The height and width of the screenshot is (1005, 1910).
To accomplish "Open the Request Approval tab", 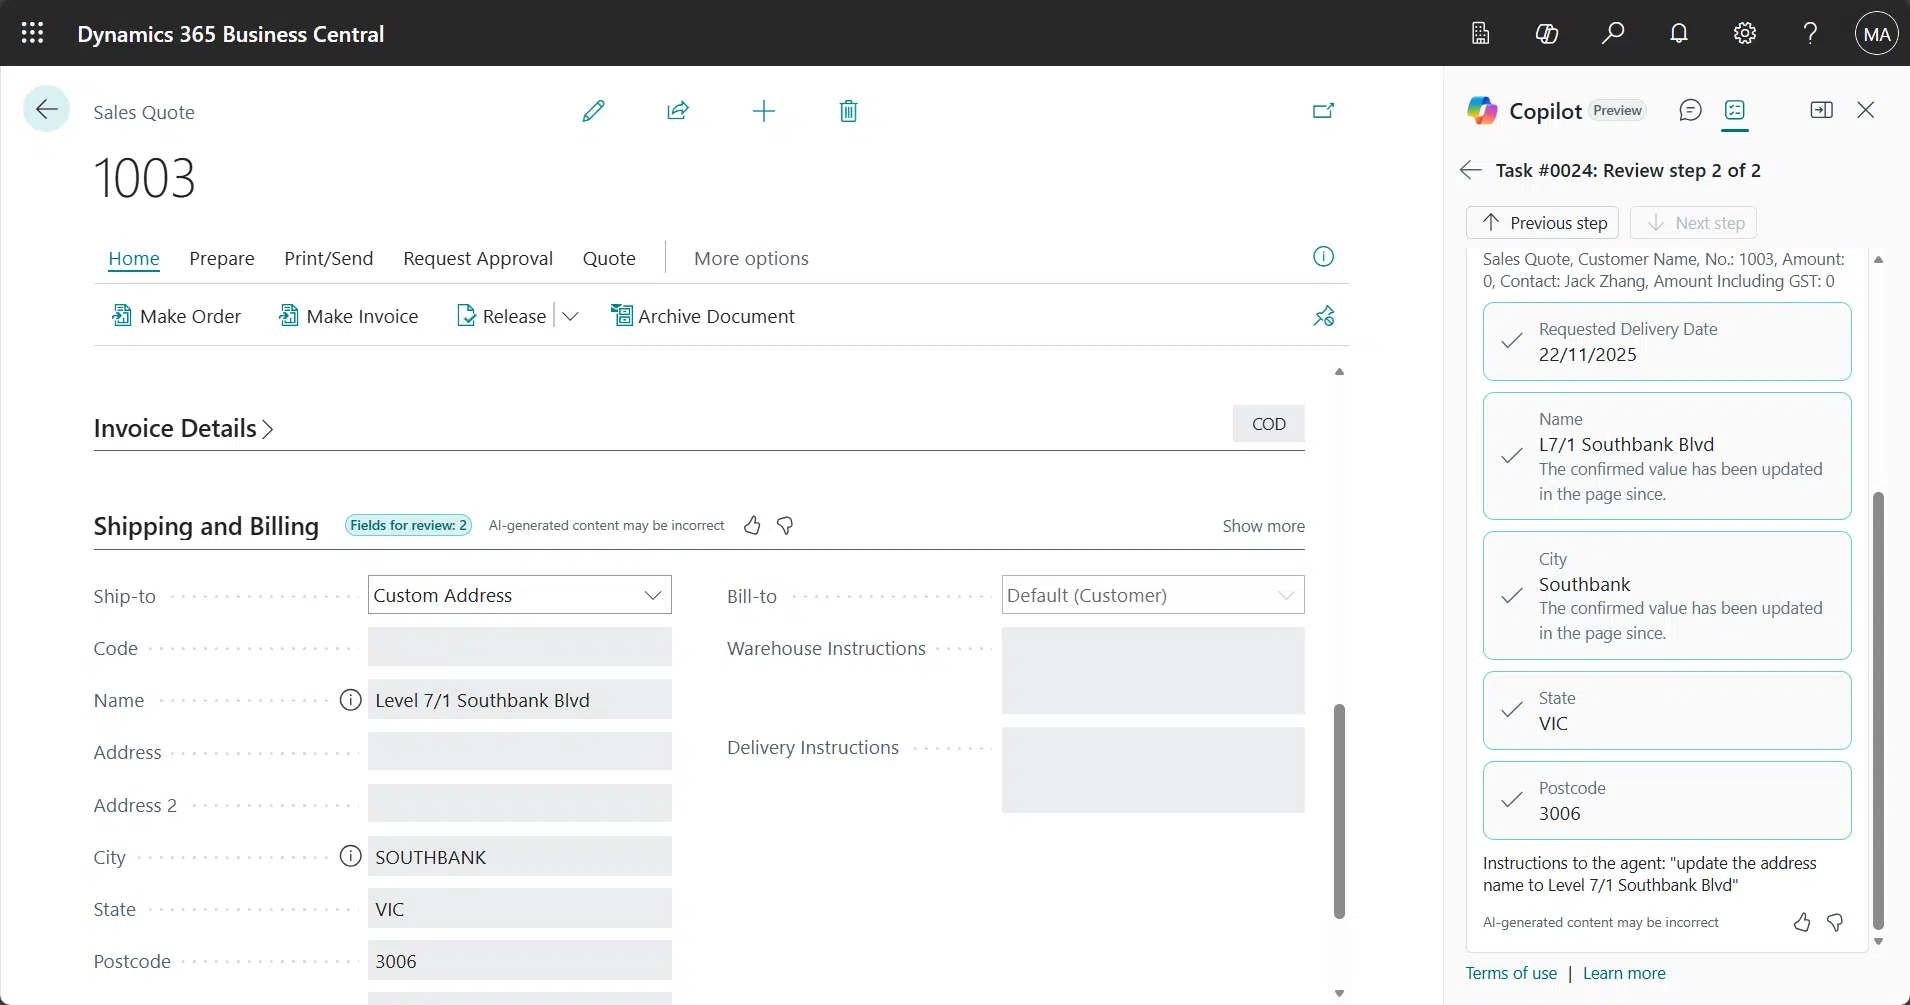I will 477,258.
